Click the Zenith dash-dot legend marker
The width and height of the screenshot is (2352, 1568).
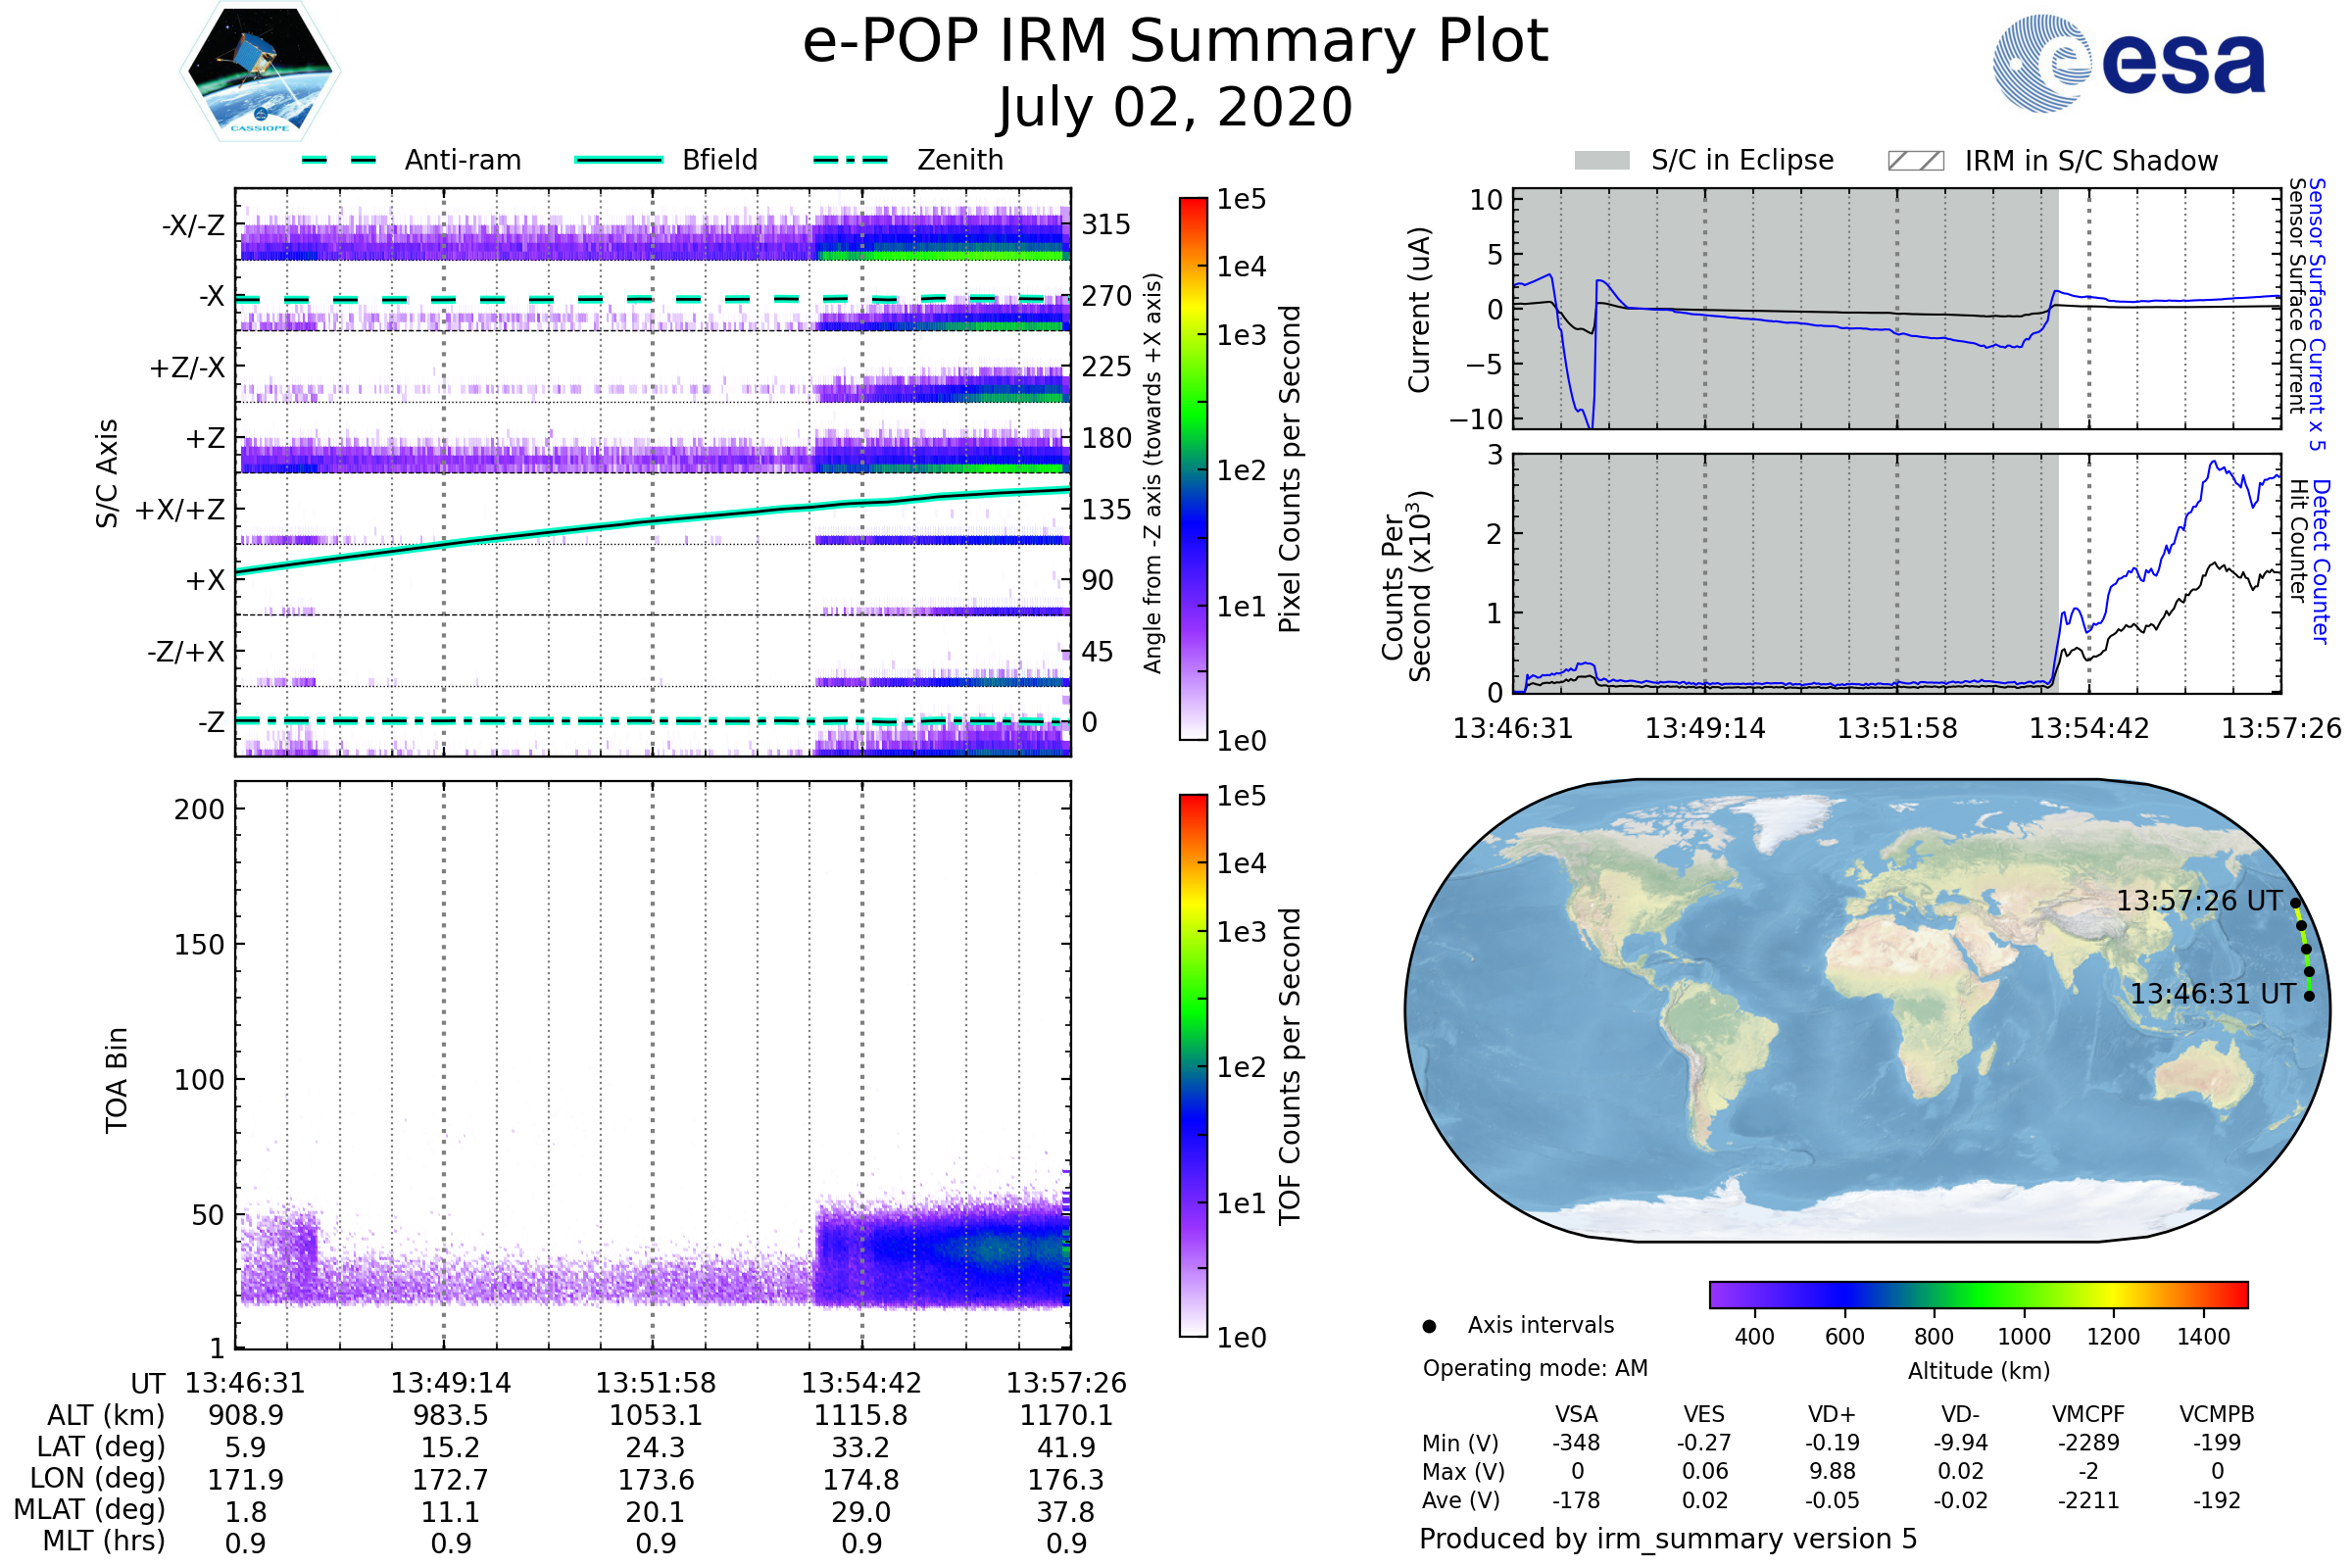pos(850,160)
